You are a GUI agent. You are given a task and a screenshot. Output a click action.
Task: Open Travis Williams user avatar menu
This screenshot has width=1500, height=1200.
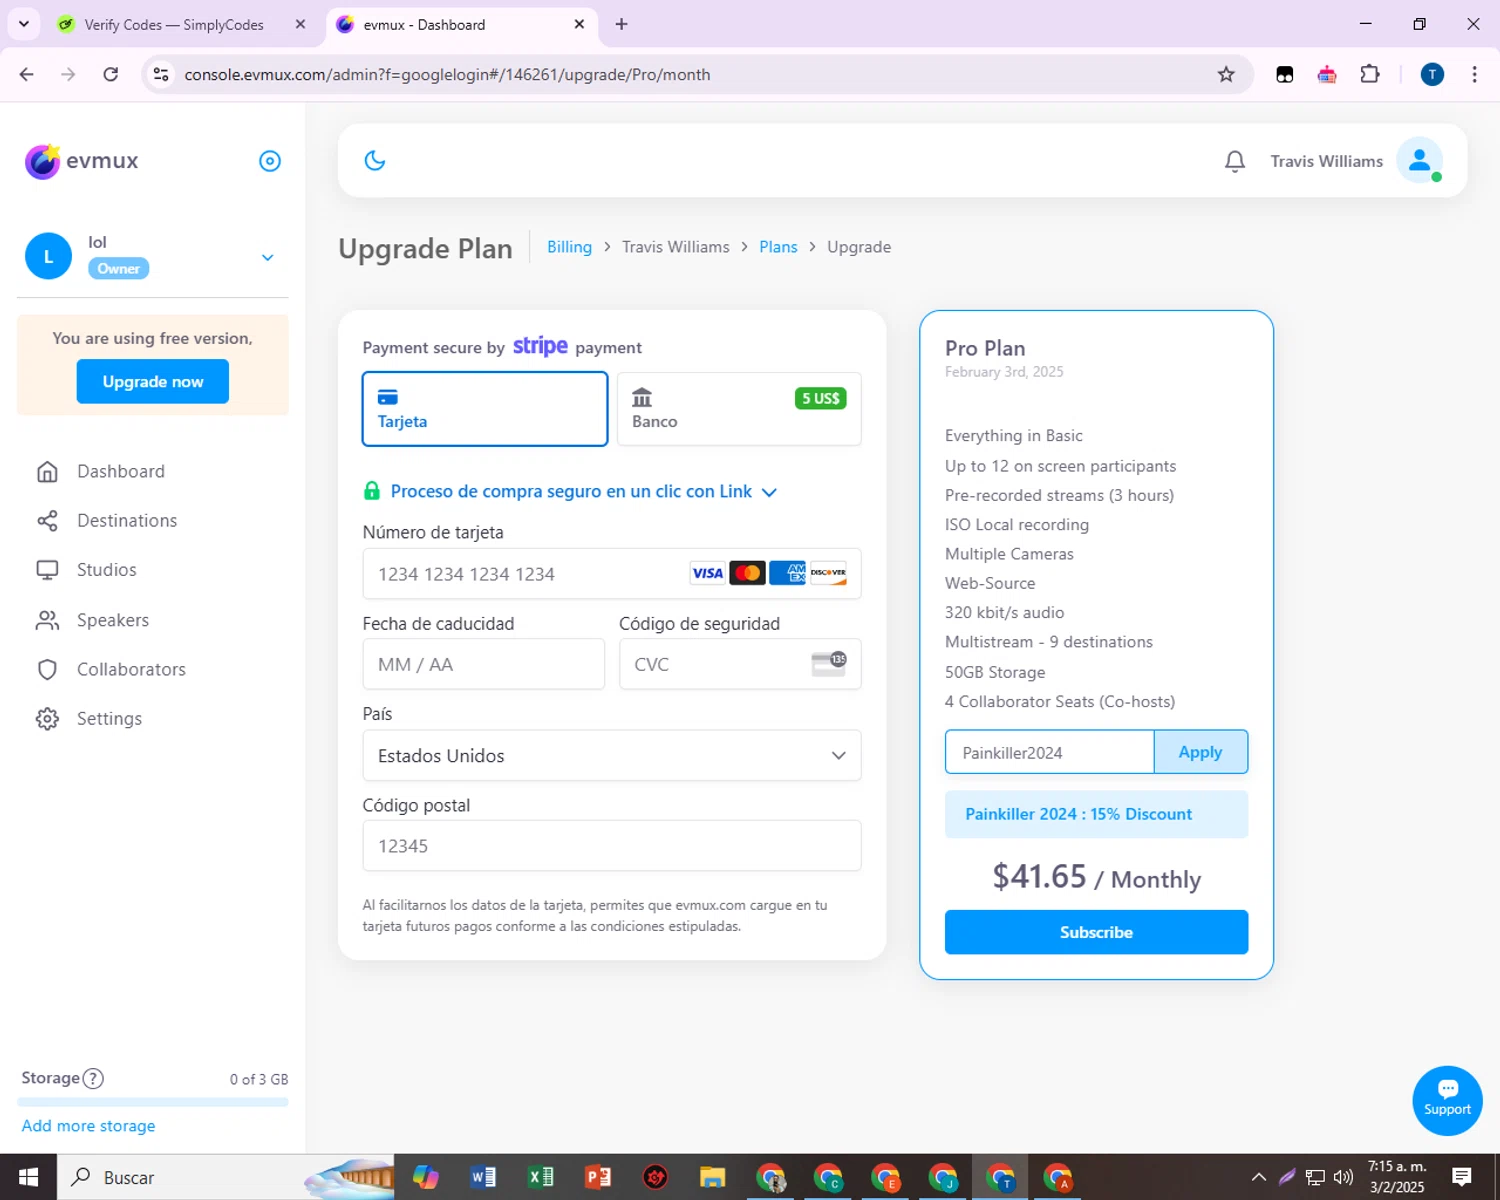click(1420, 160)
